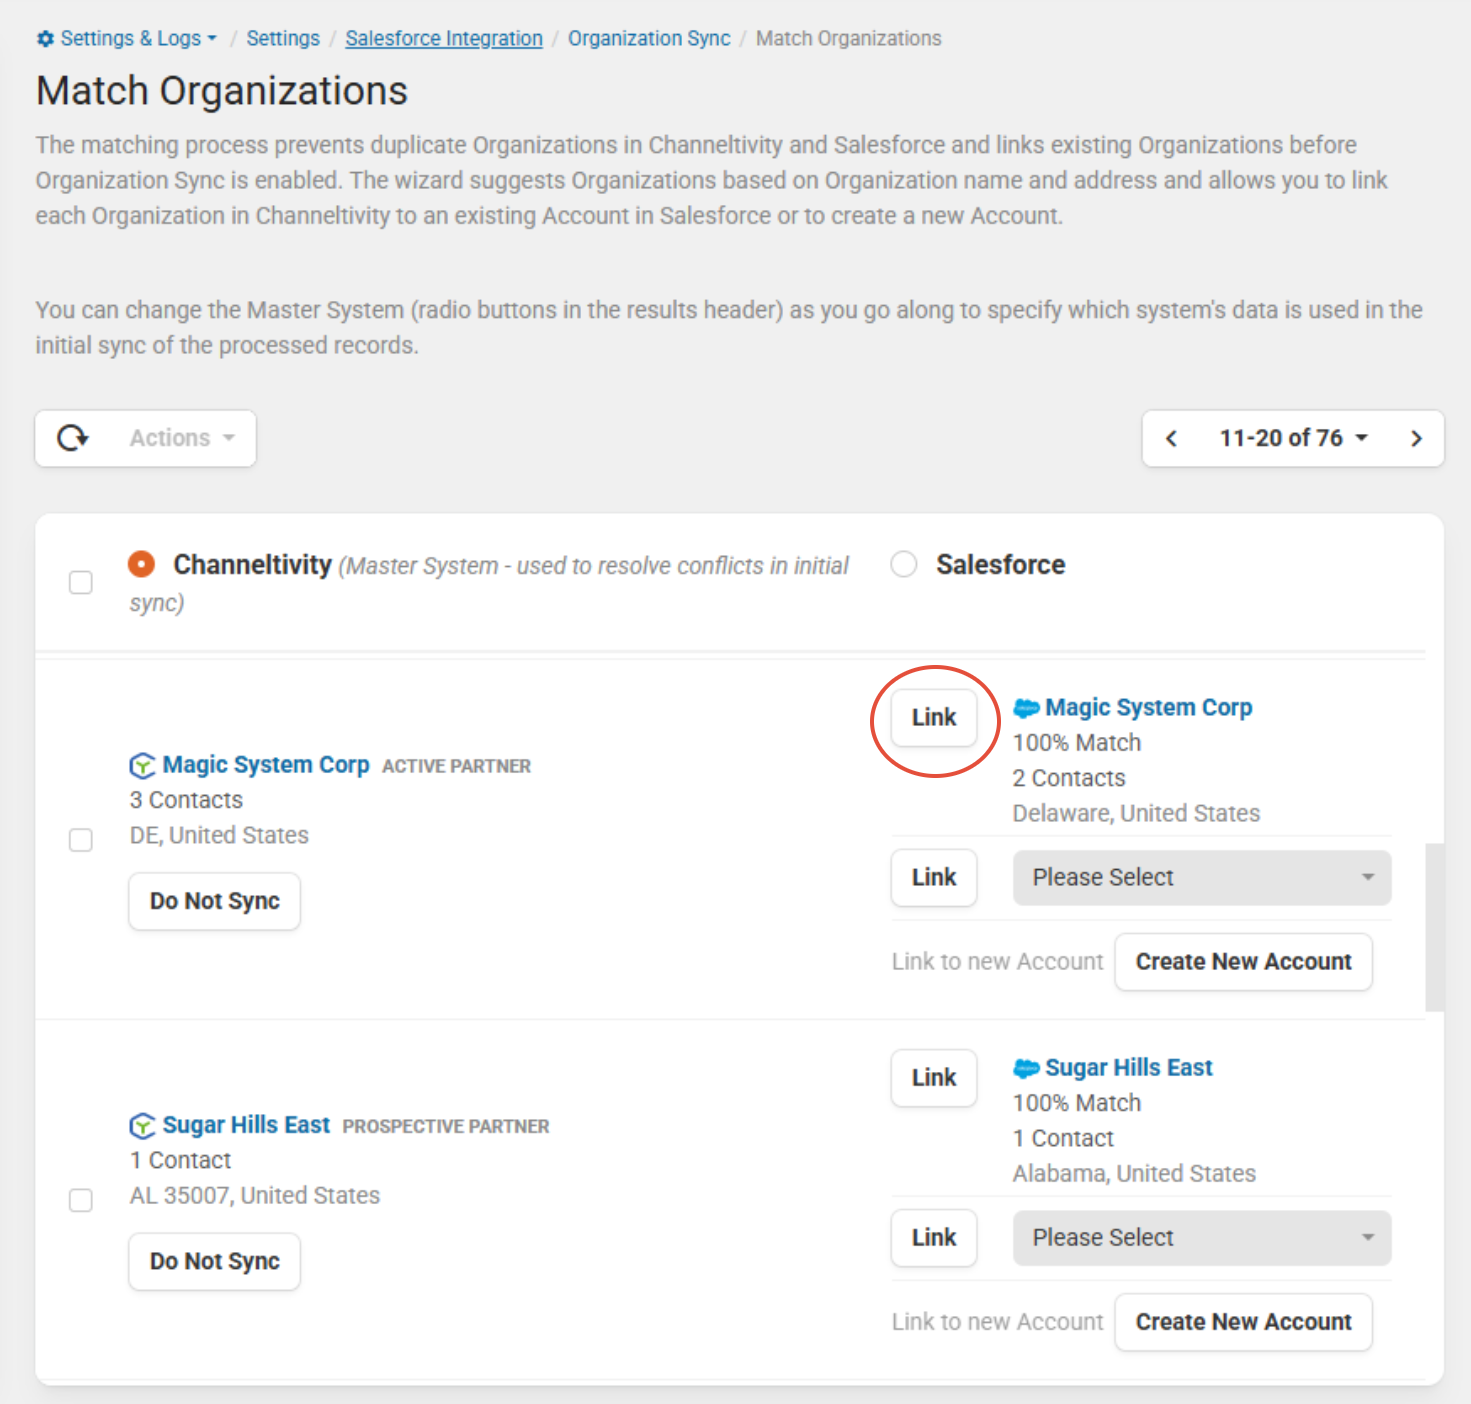
Task: Click Channeltivity icon beside Magic System Corp
Action: point(143,765)
